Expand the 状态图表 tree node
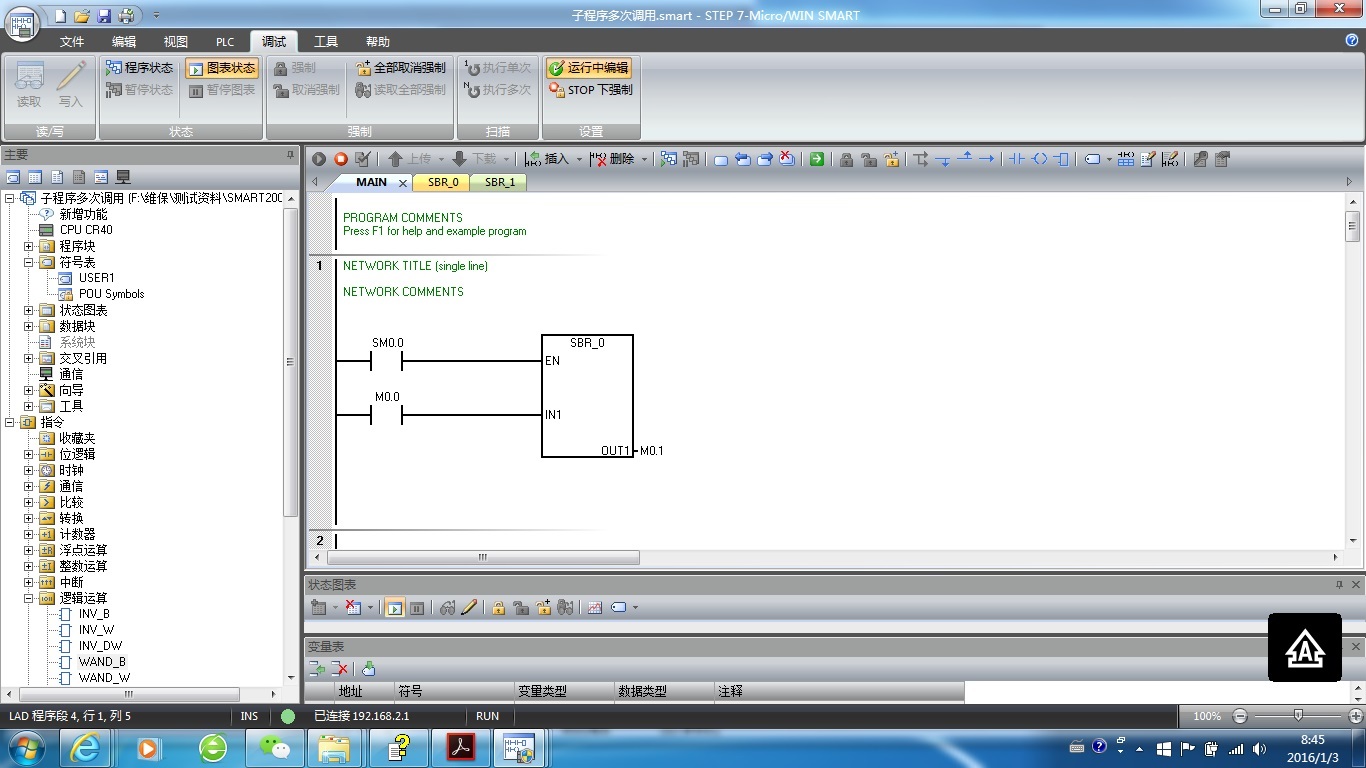 click(x=29, y=310)
